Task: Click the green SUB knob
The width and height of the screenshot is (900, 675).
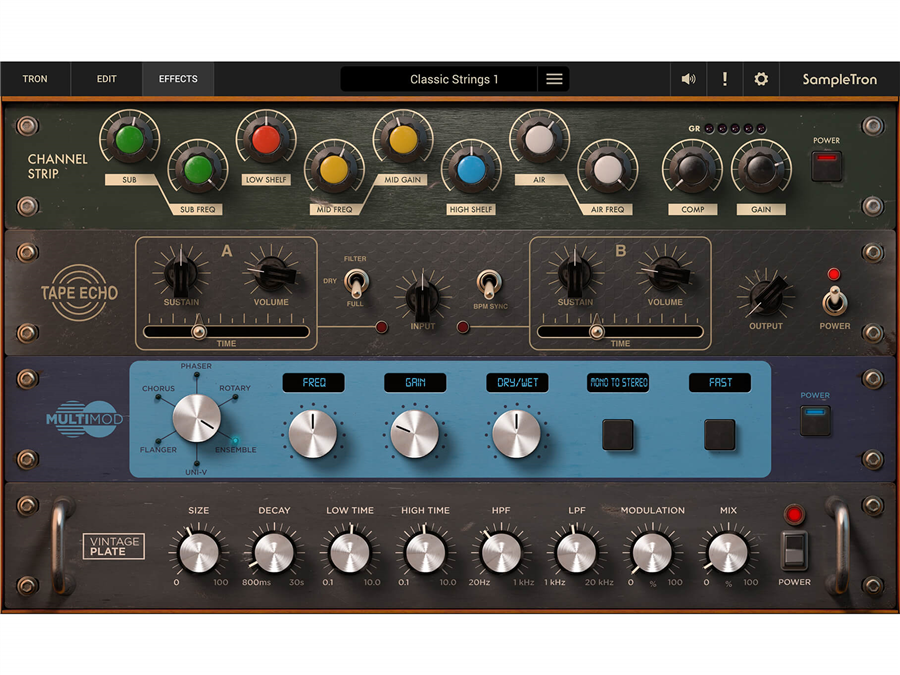Action: 129,139
